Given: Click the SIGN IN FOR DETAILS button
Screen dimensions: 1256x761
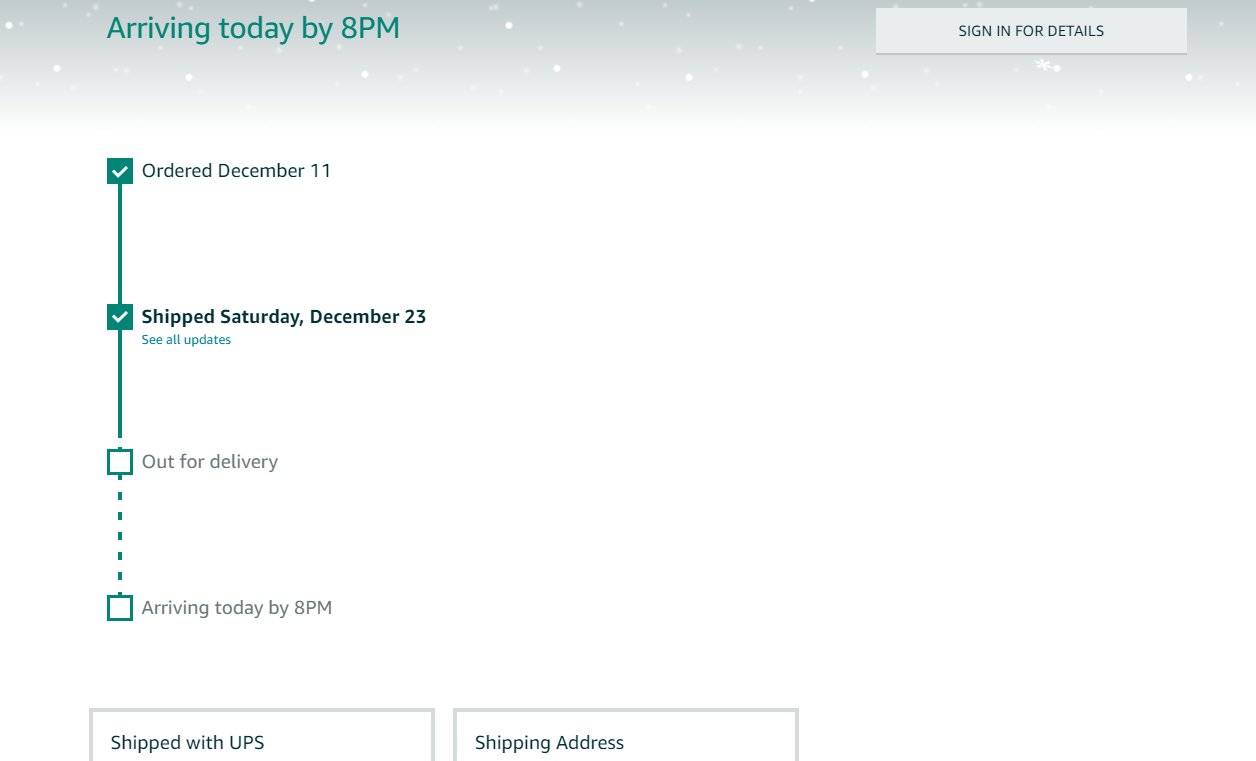Looking at the screenshot, I should pyautogui.click(x=1031, y=31).
